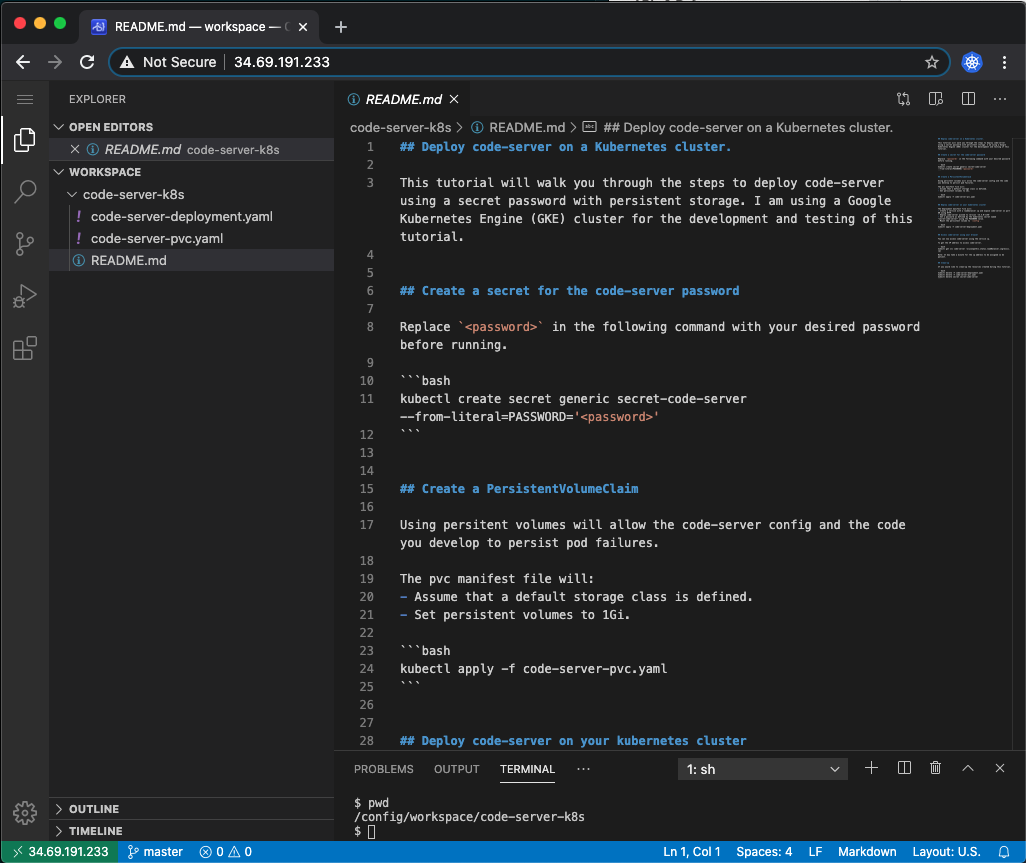This screenshot has height=863, width=1026.
Task: Go back in browser history
Action: pos(23,62)
